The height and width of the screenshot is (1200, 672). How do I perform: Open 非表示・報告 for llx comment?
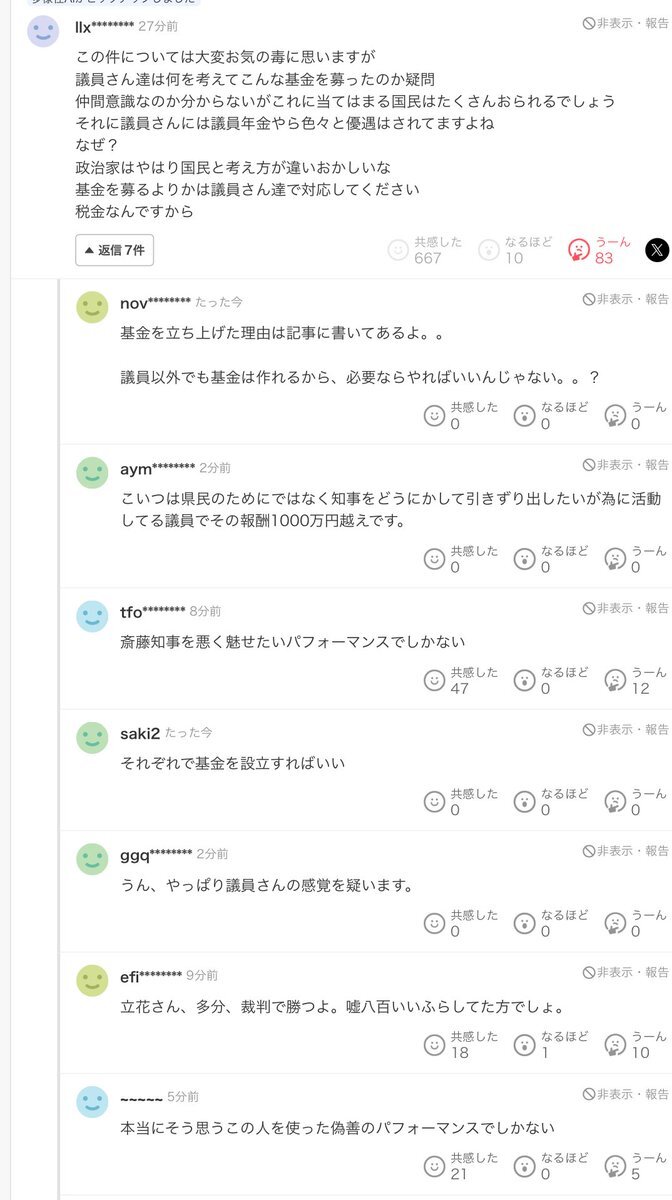tap(626, 23)
